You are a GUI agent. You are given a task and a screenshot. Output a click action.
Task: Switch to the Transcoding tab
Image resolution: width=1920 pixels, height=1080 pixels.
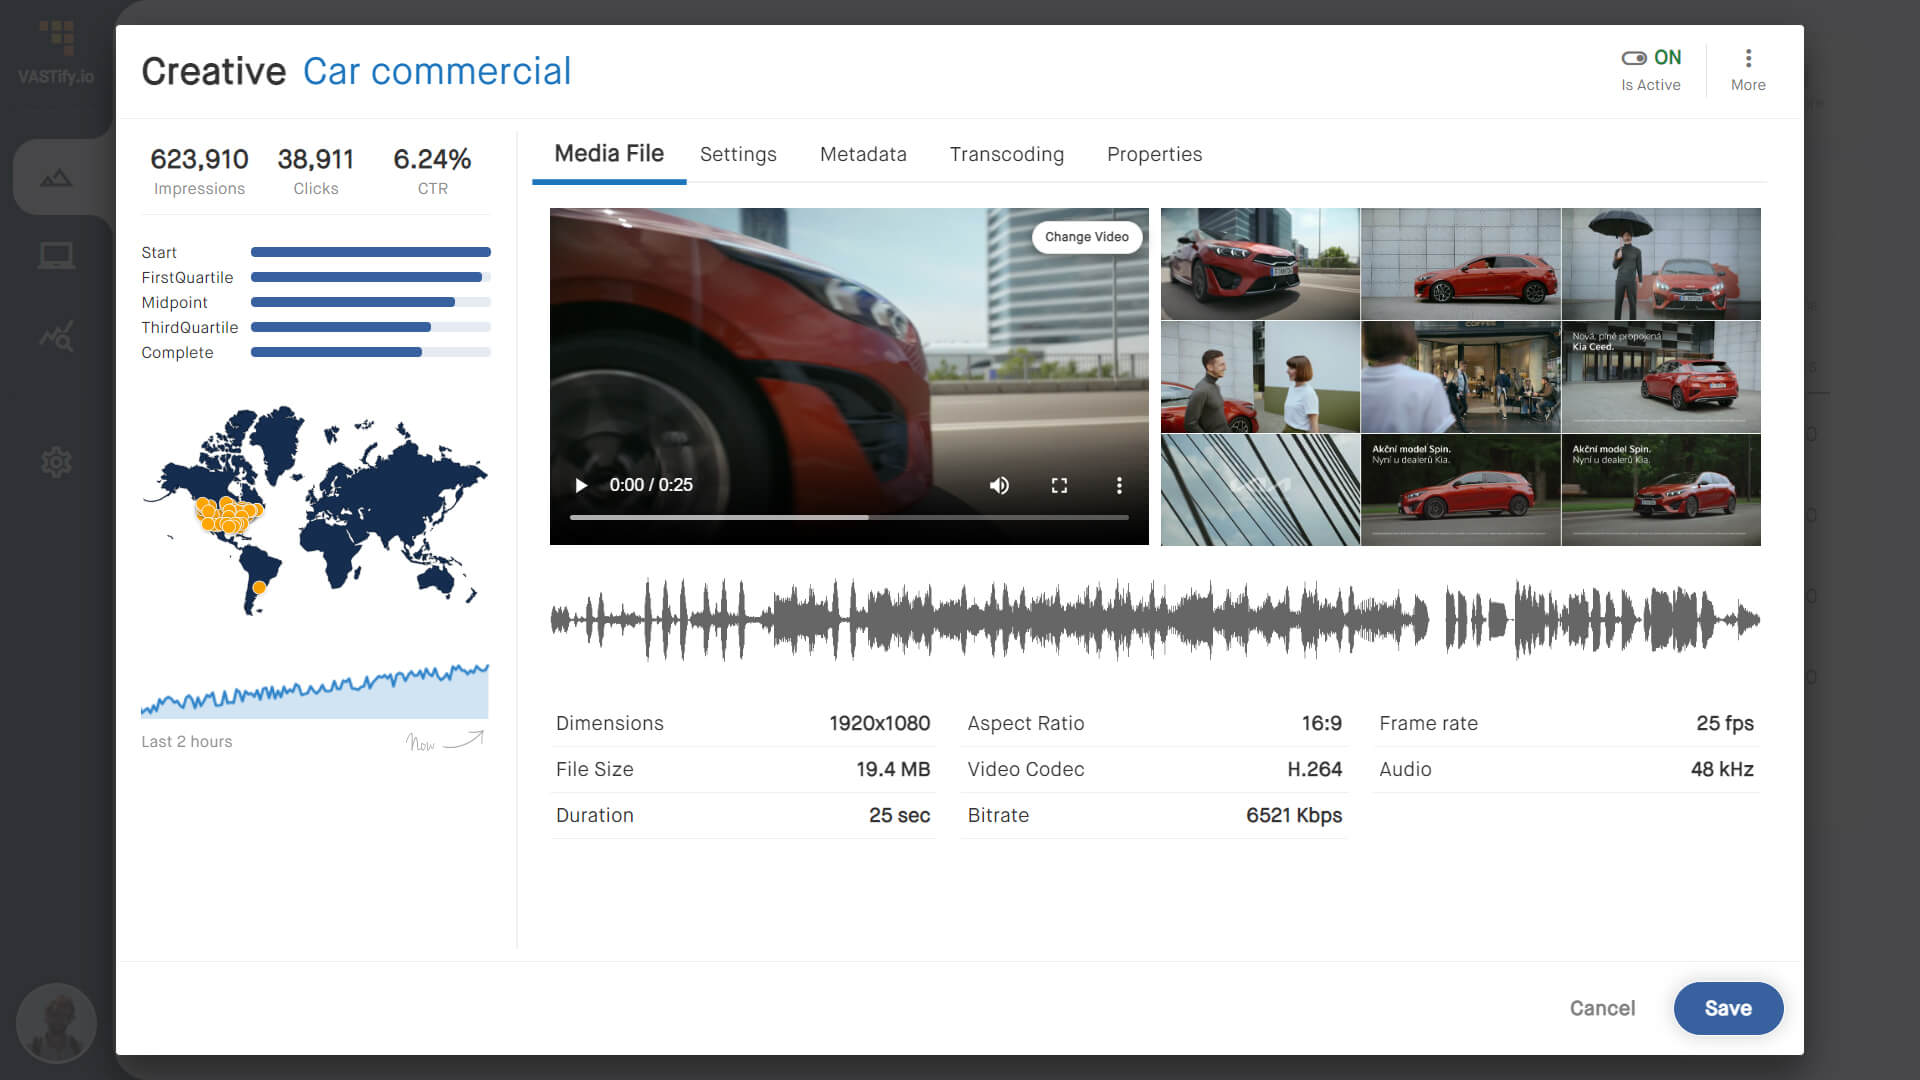point(1006,154)
